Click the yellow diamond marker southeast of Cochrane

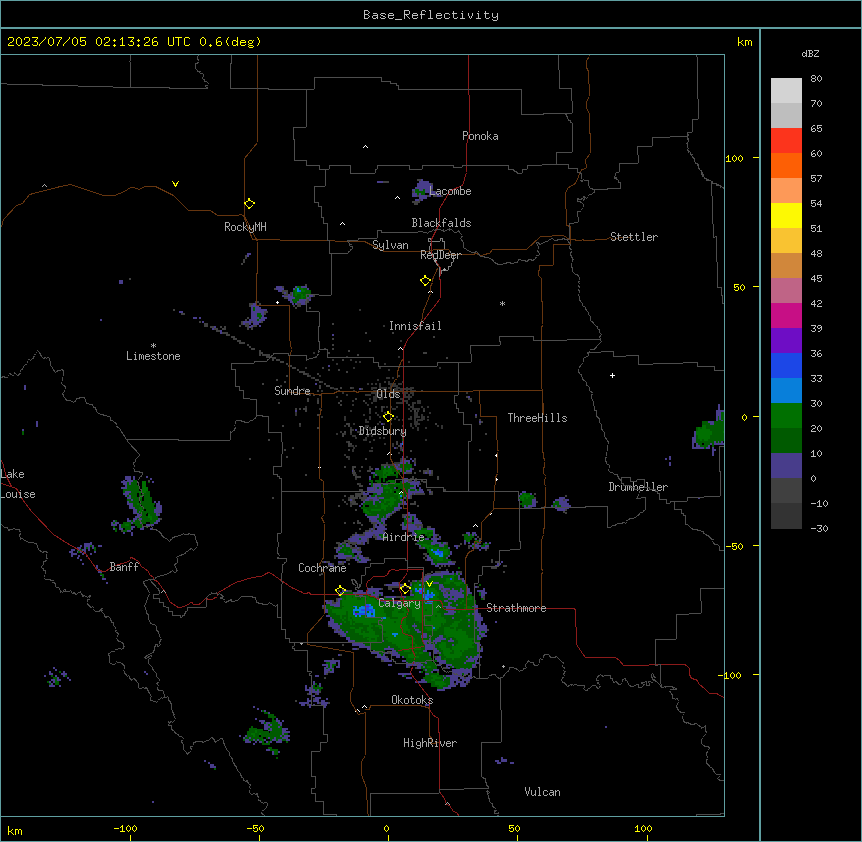tap(340, 591)
